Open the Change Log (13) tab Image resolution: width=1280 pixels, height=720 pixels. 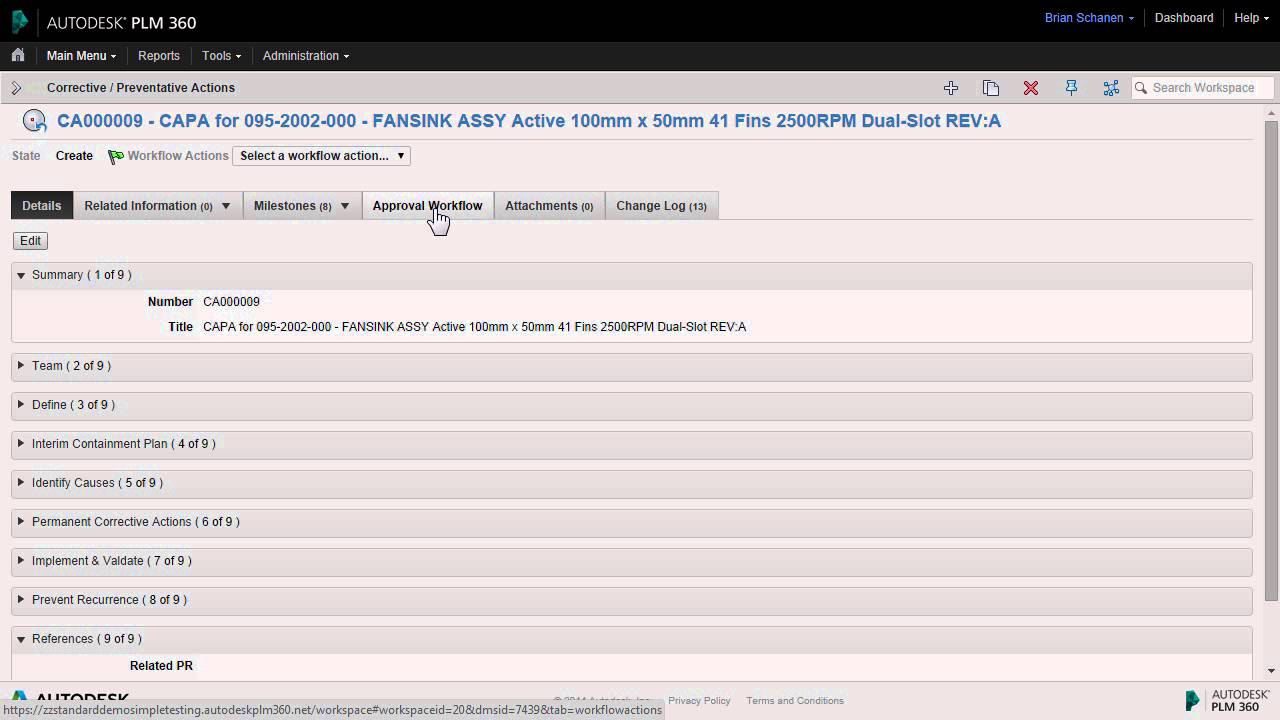[661, 206]
